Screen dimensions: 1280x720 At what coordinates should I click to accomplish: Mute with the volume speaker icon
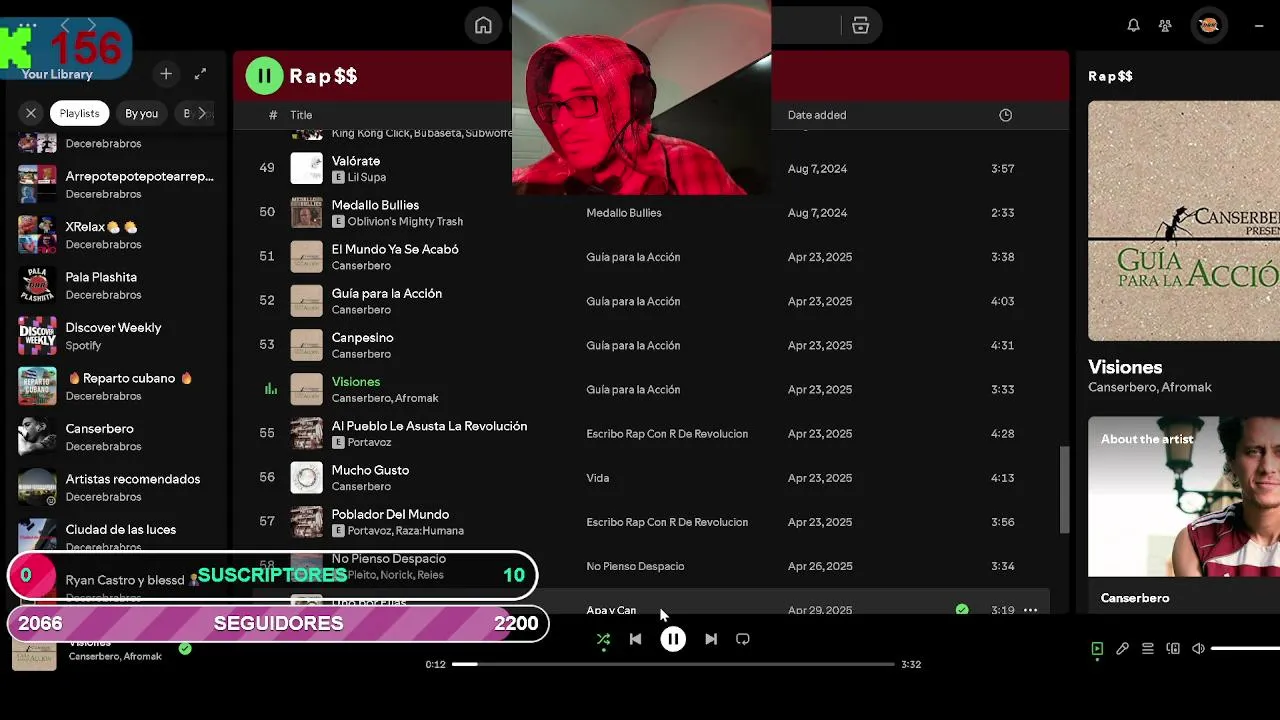tap(1198, 649)
